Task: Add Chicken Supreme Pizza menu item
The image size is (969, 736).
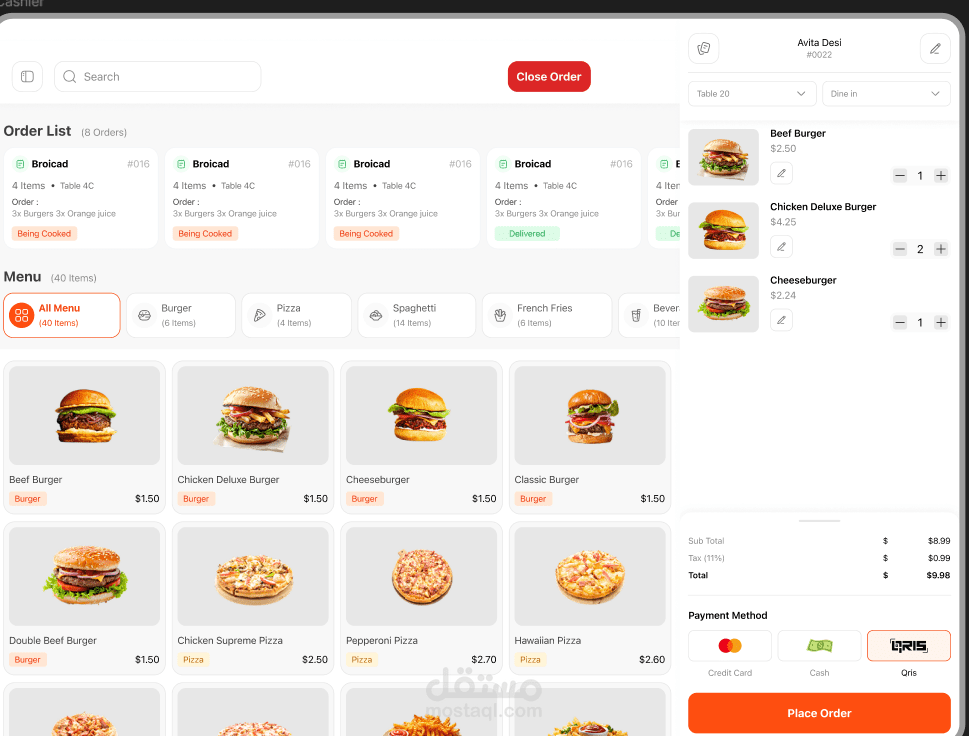Action: pos(253,598)
